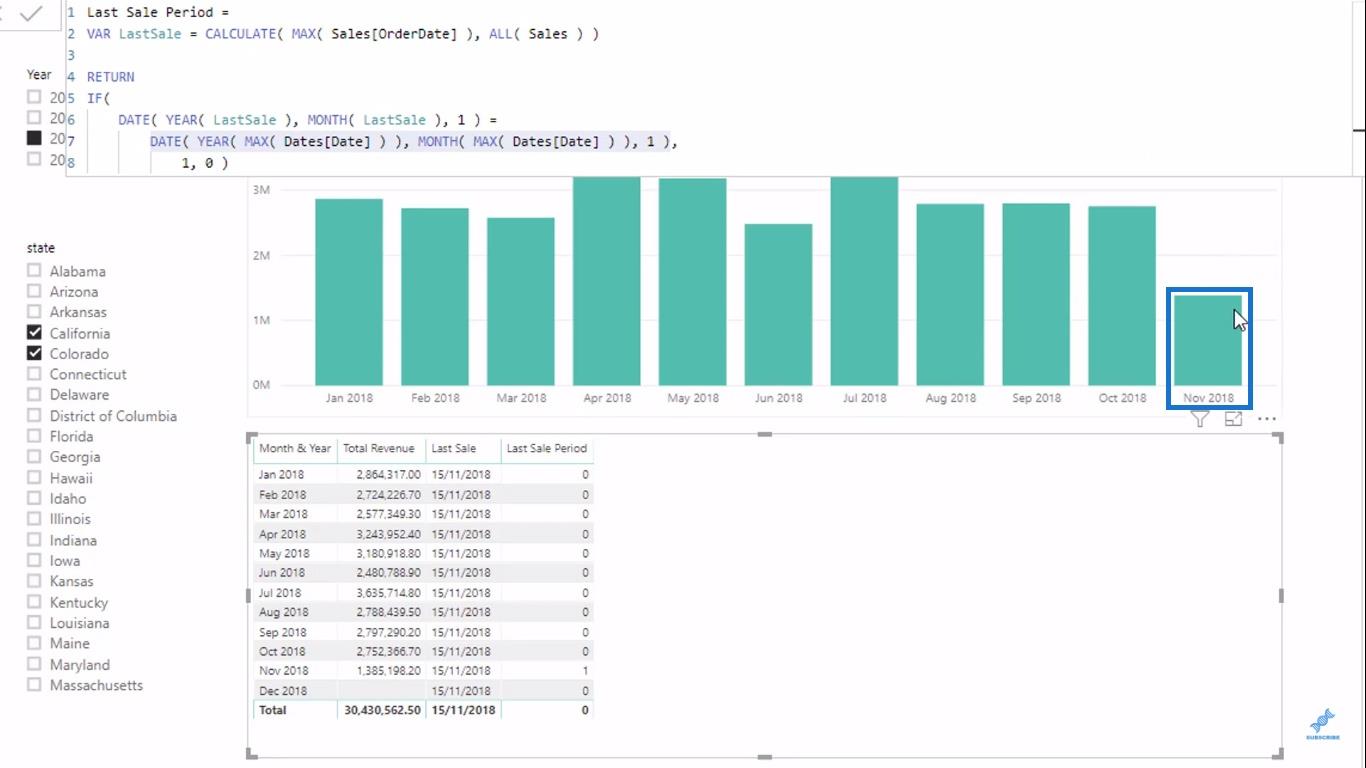Click the state slicer header
The width and height of the screenshot is (1366, 768).
(x=41, y=247)
